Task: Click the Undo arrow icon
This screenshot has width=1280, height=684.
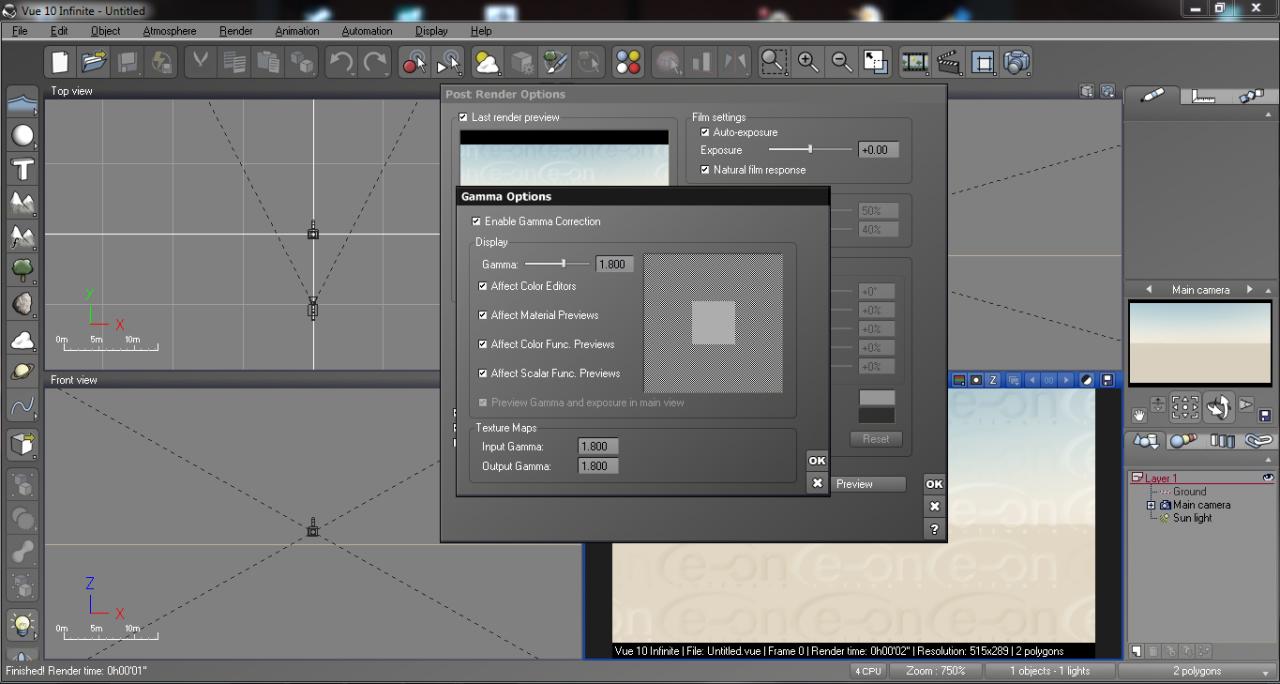Action: [341, 62]
